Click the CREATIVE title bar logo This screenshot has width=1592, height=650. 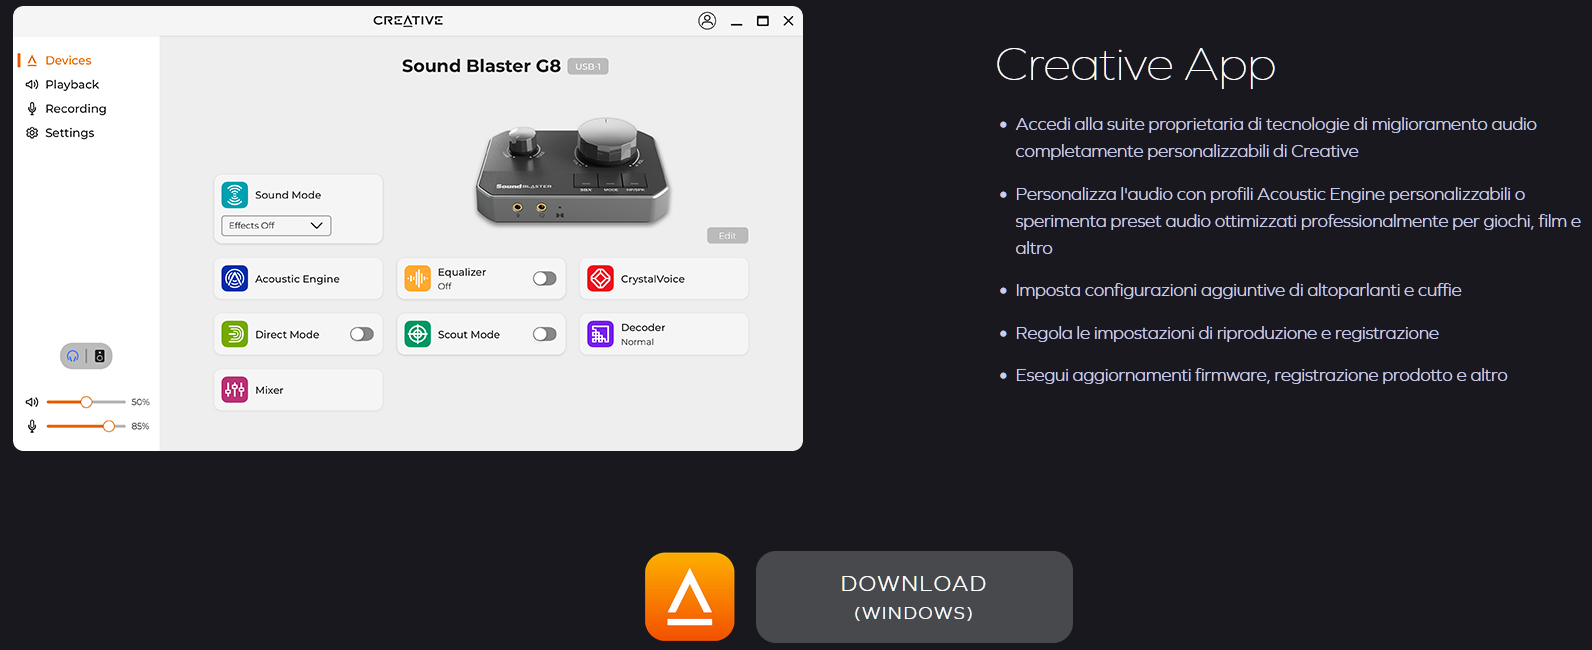point(408,20)
